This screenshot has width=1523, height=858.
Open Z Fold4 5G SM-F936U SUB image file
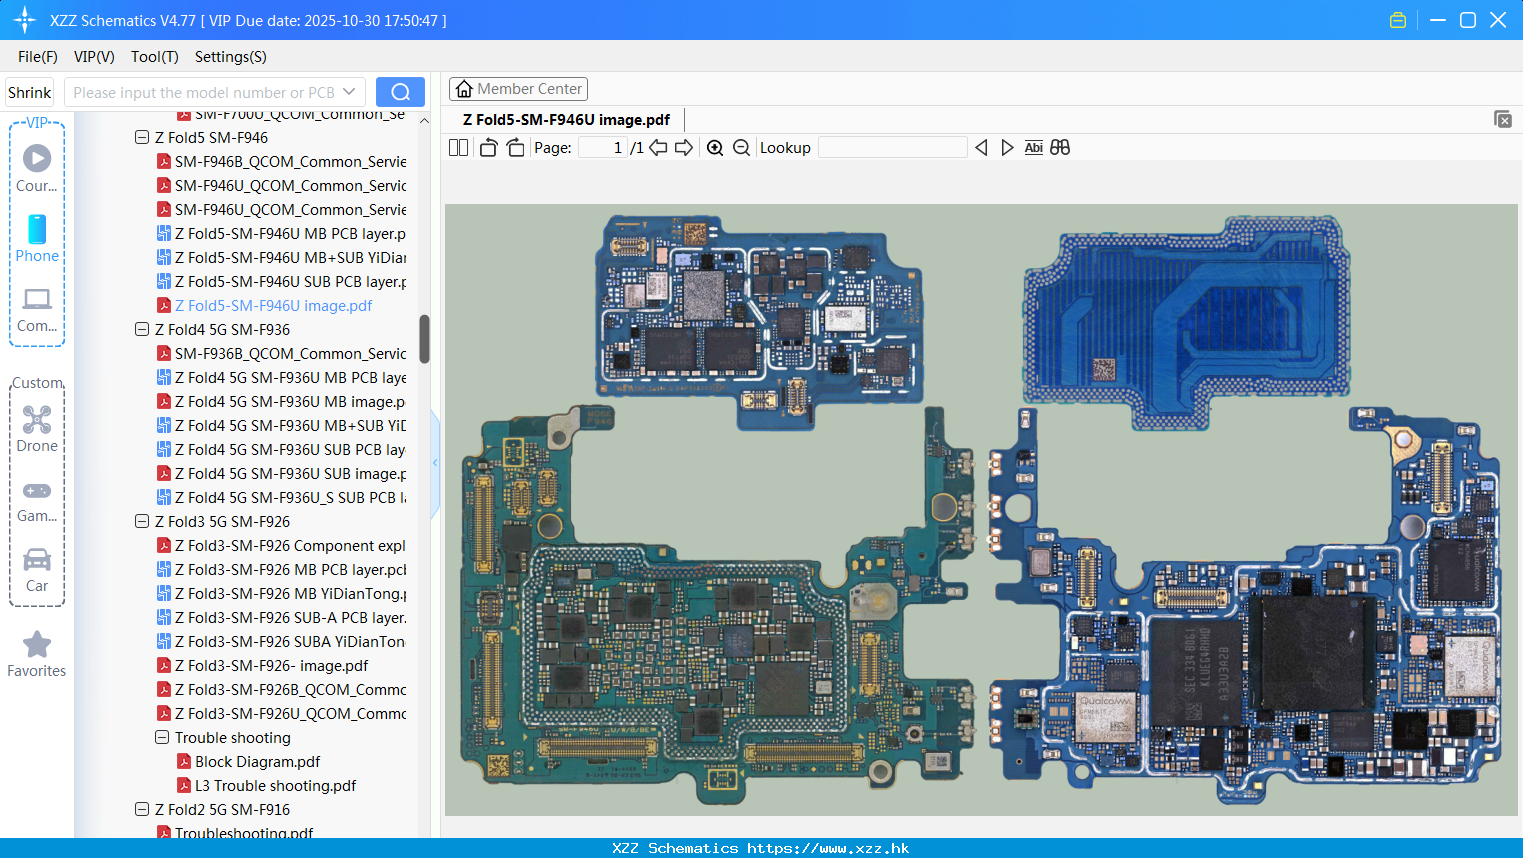(x=281, y=473)
